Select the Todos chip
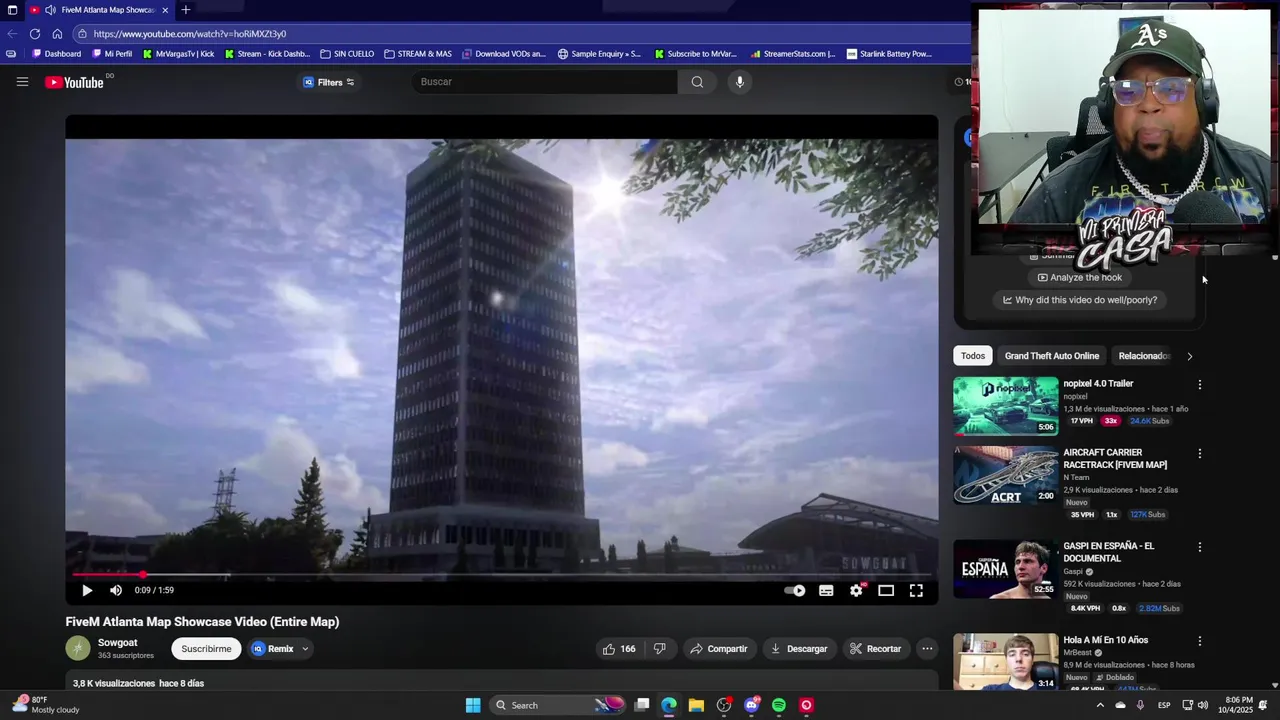This screenshot has width=1280, height=720. pyautogui.click(x=973, y=356)
